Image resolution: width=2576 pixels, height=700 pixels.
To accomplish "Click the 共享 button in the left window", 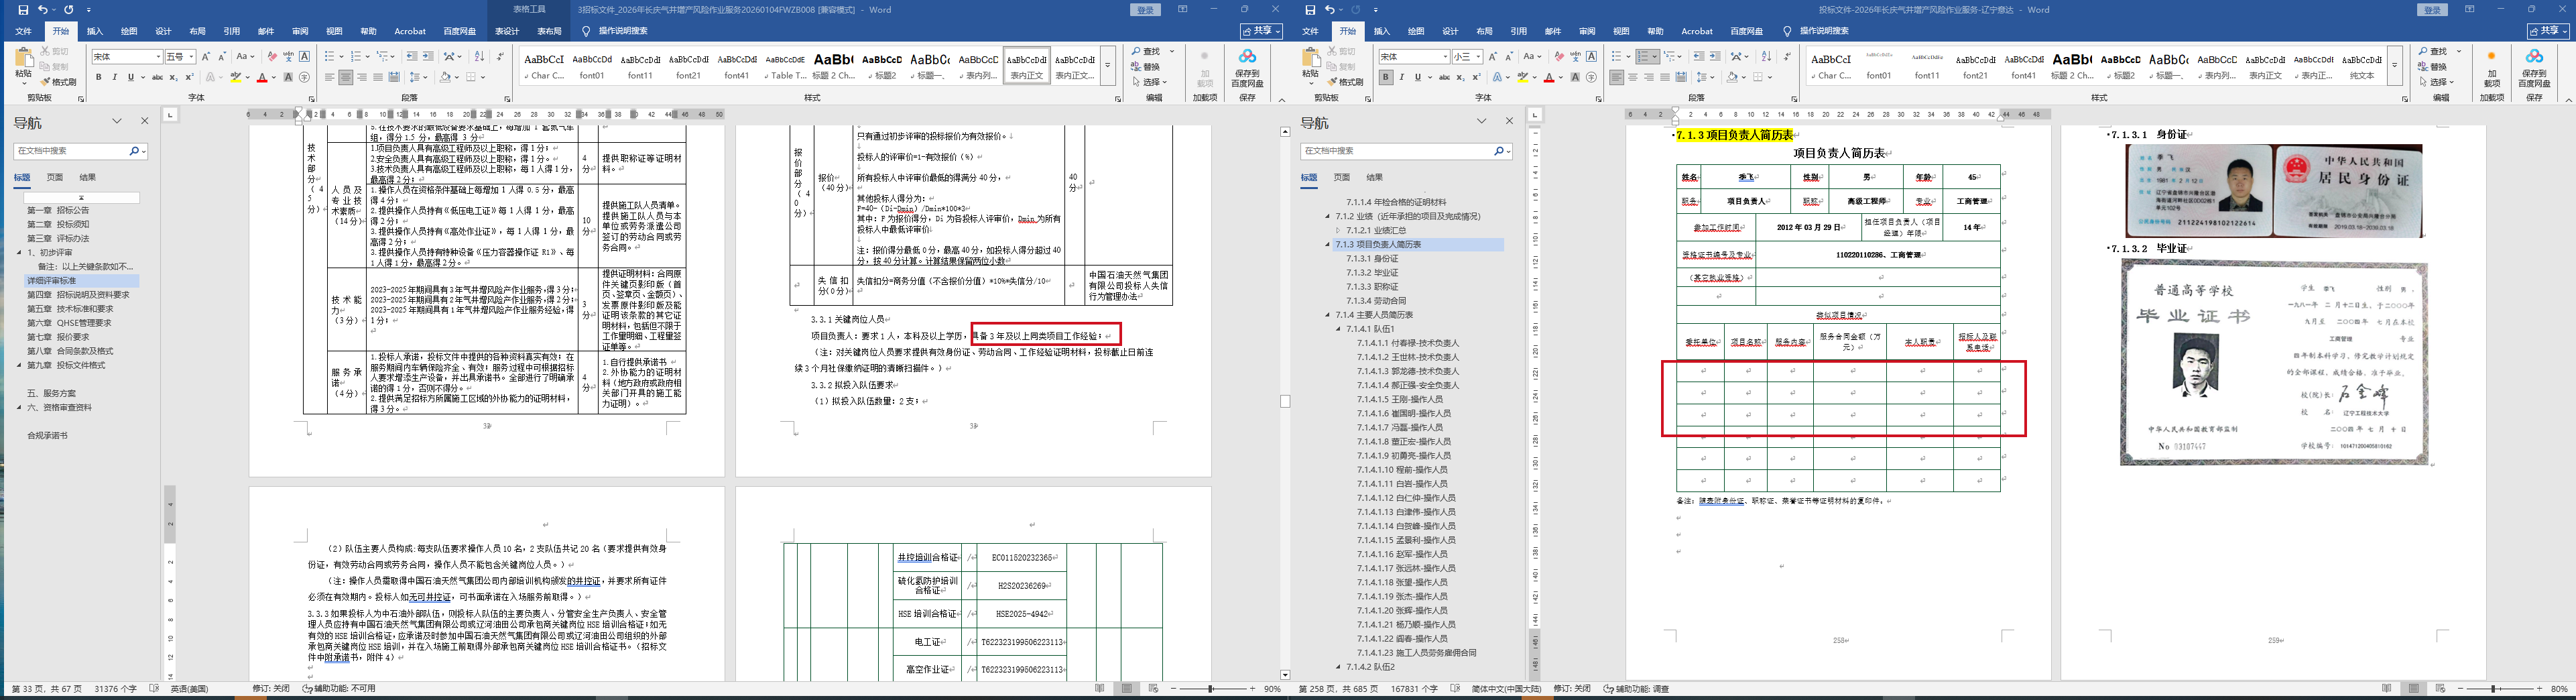I will [x=1260, y=31].
